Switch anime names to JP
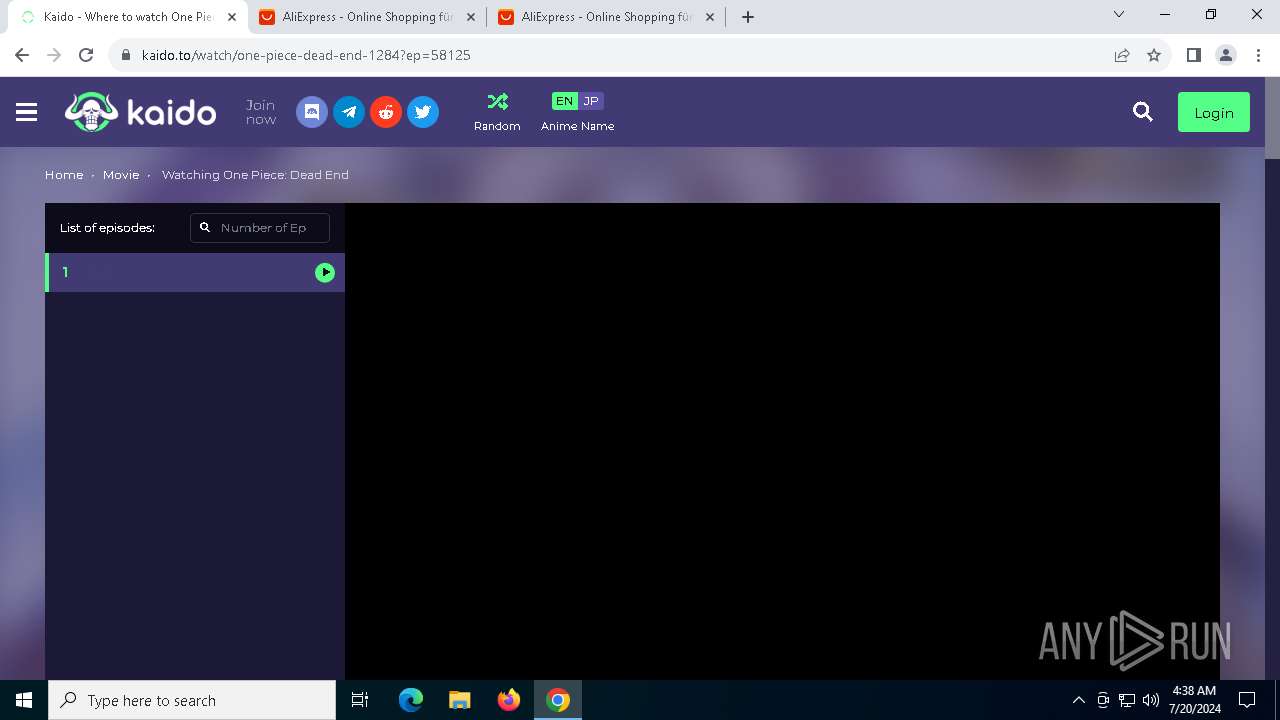 point(591,101)
